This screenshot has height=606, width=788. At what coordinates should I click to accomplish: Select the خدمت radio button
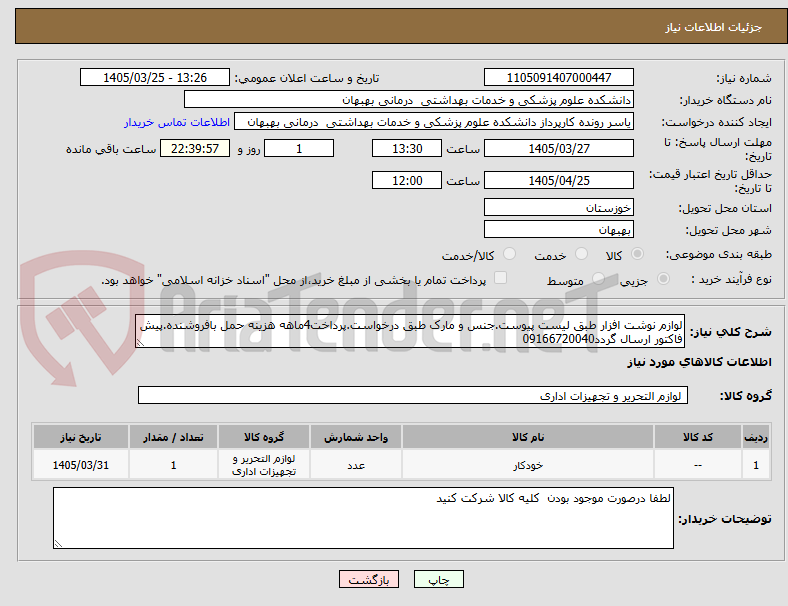581,254
